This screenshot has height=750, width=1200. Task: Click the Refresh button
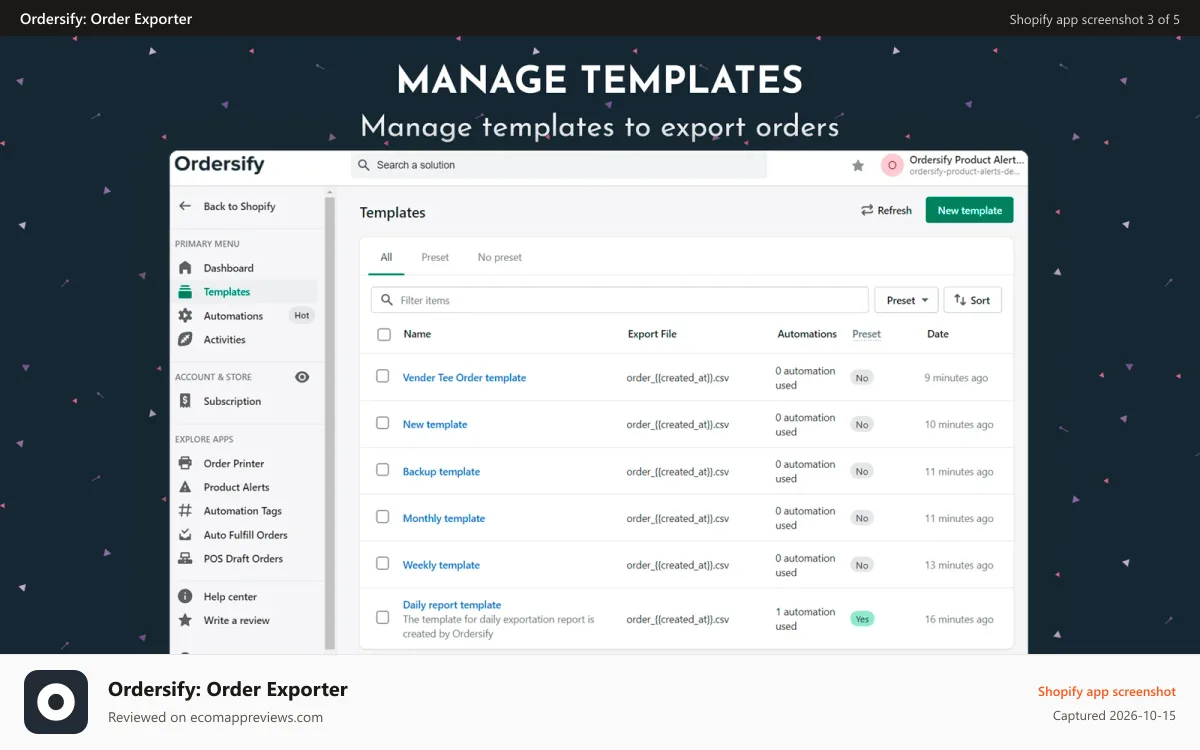[x=886, y=210]
